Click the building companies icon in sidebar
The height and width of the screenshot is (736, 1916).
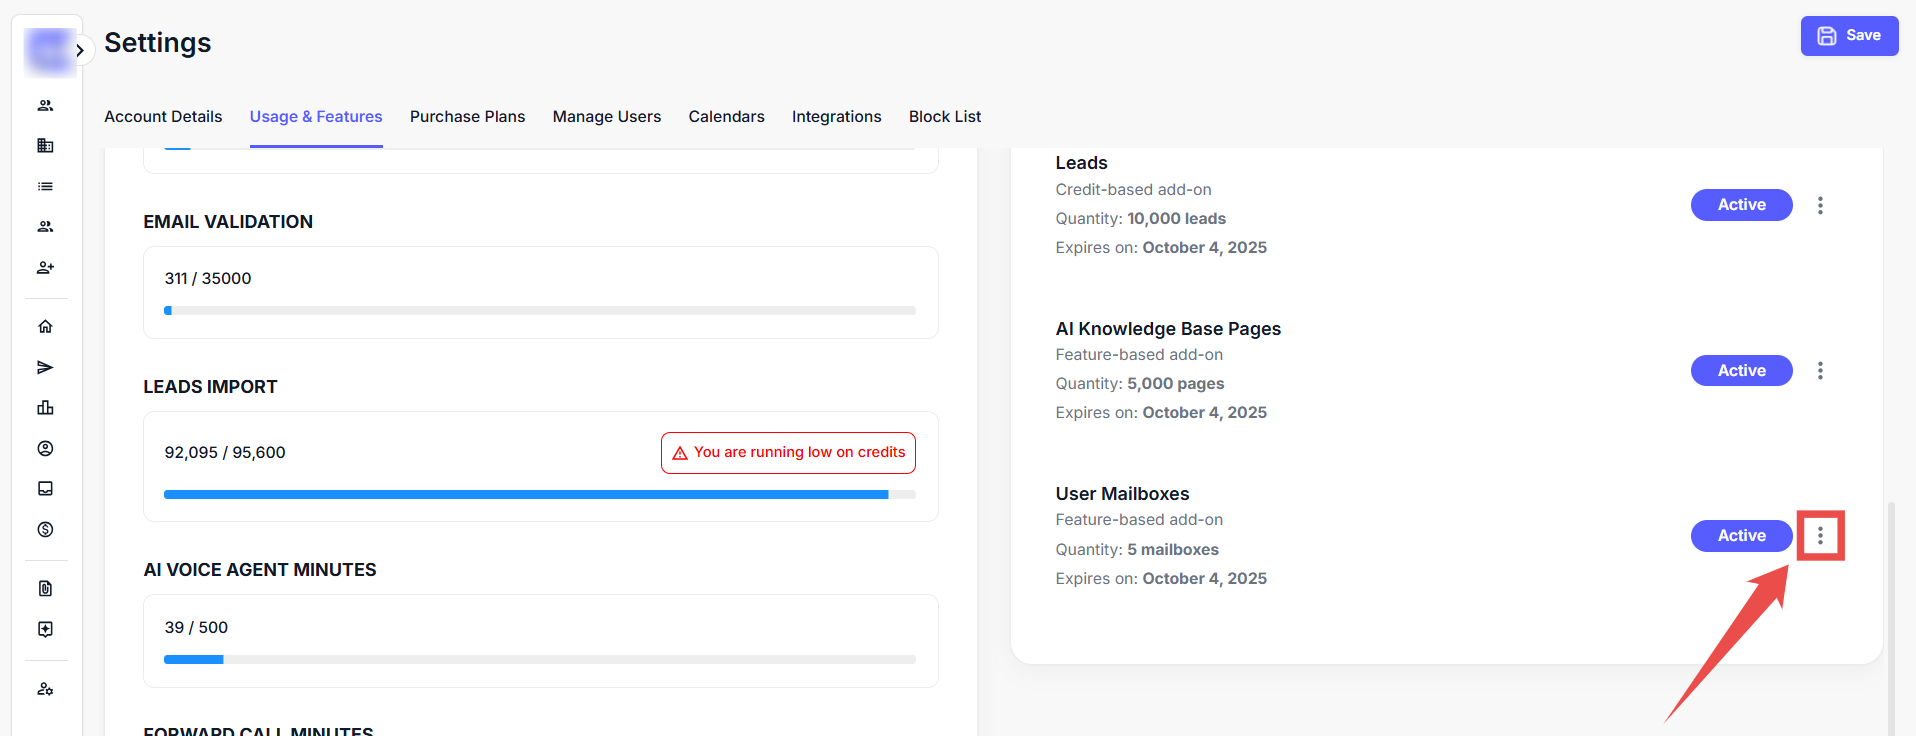point(45,146)
